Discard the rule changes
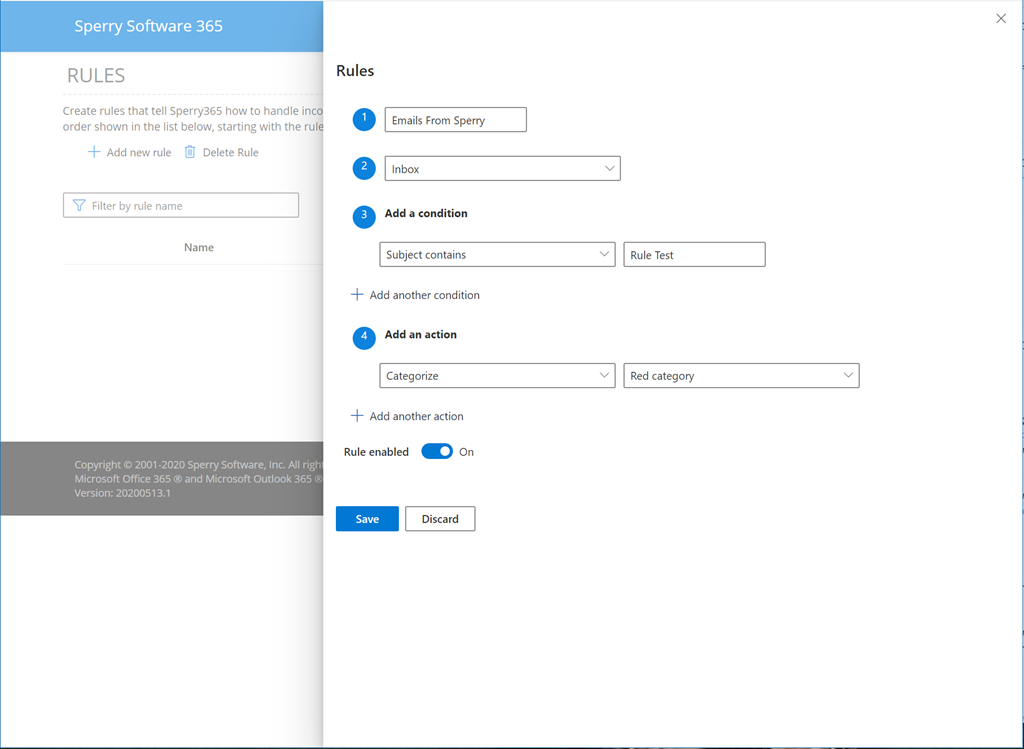This screenshot has width=1024, height=749. click(440, 518)
